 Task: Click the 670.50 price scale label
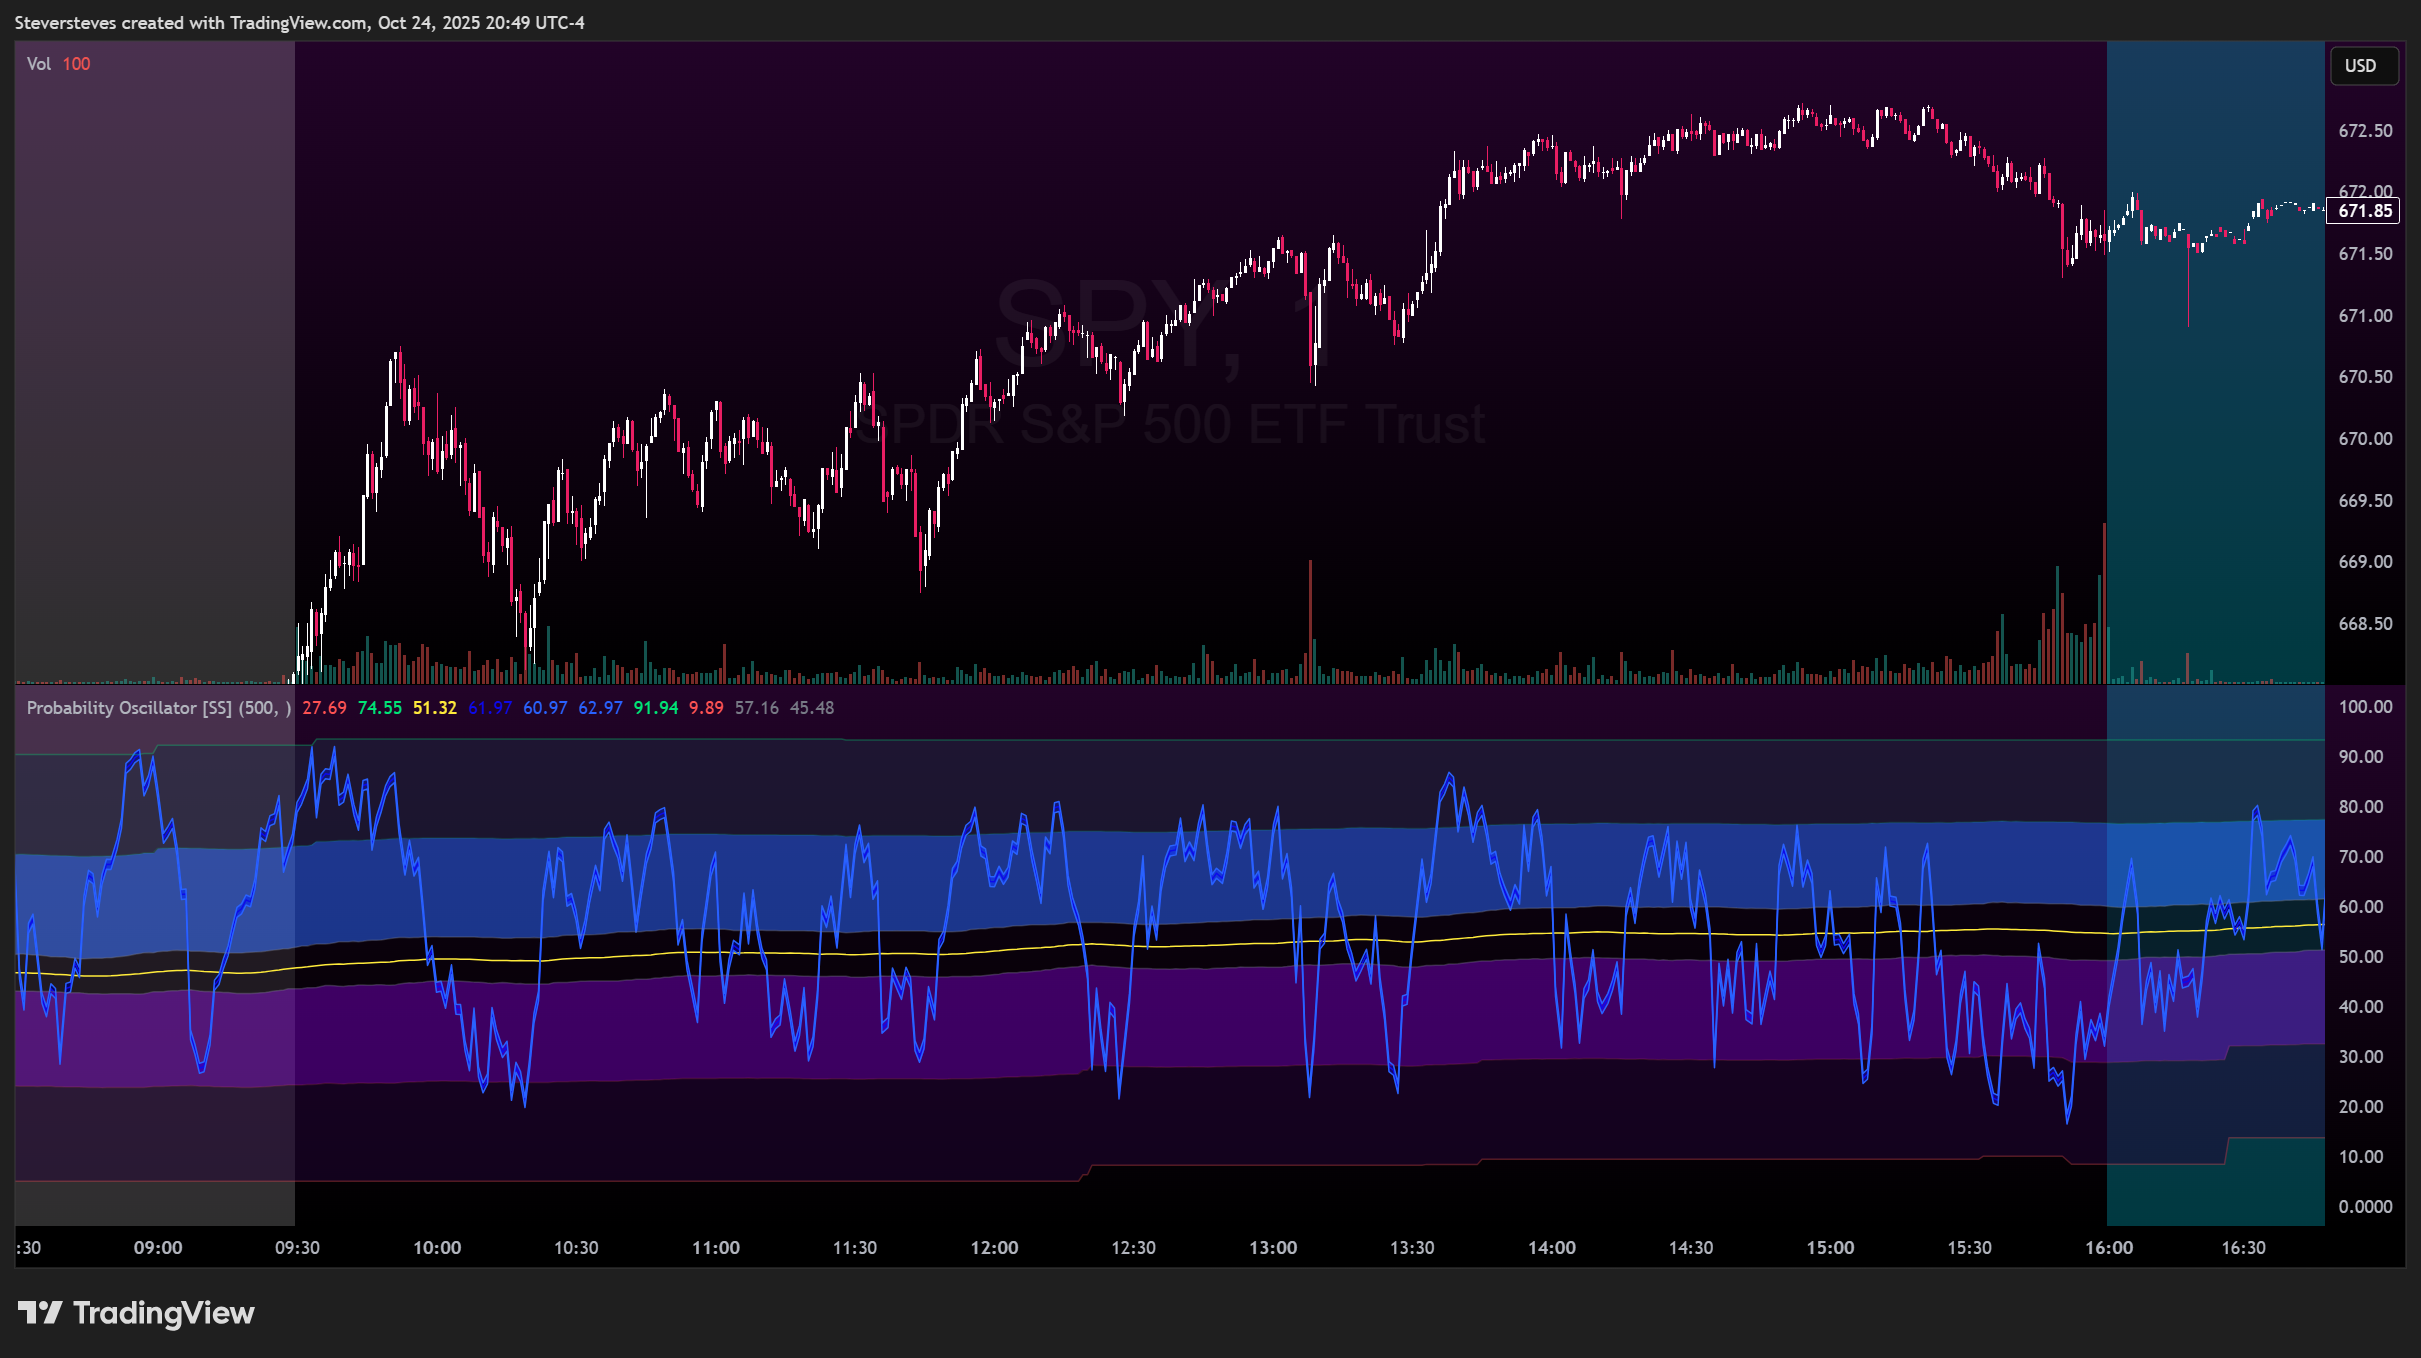[2365, 377]
